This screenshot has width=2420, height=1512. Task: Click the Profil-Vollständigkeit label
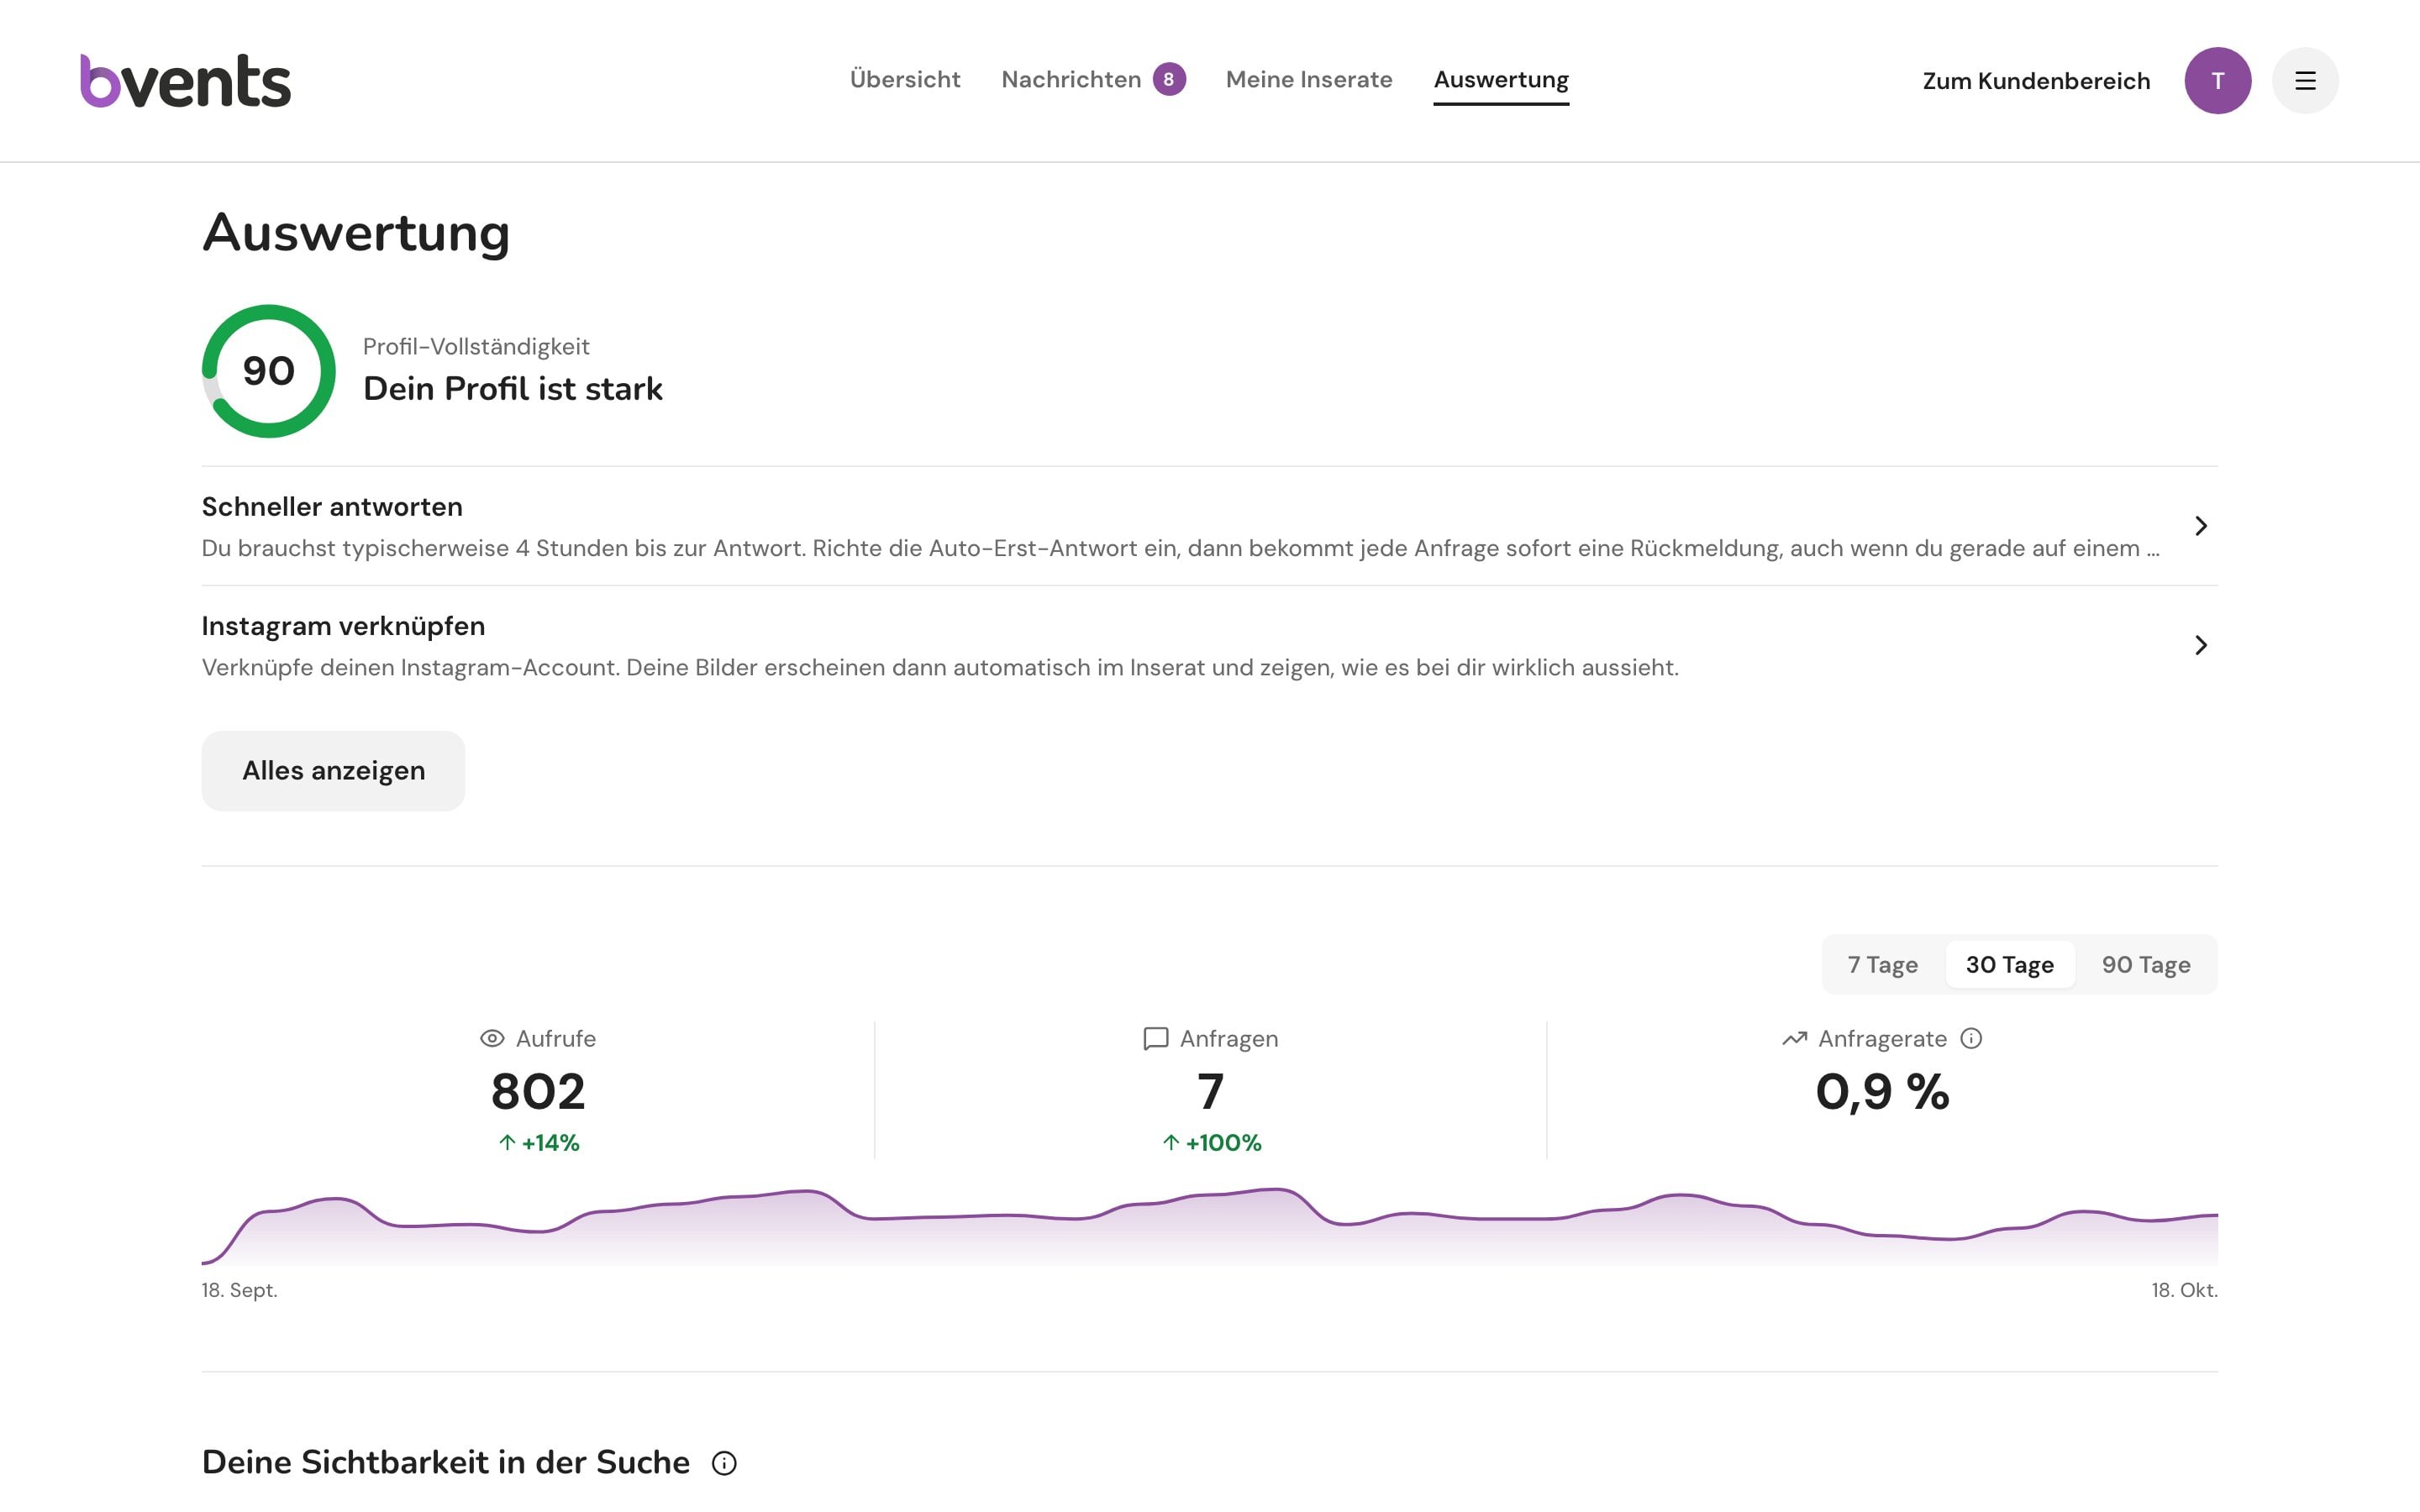pos(476,346)
